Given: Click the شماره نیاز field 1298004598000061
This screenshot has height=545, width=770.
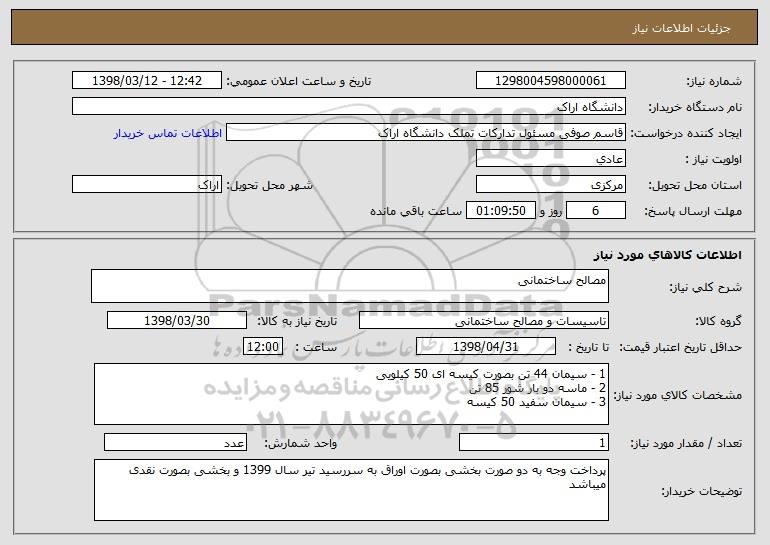Looking at the screenshot, I should point(550,81).
